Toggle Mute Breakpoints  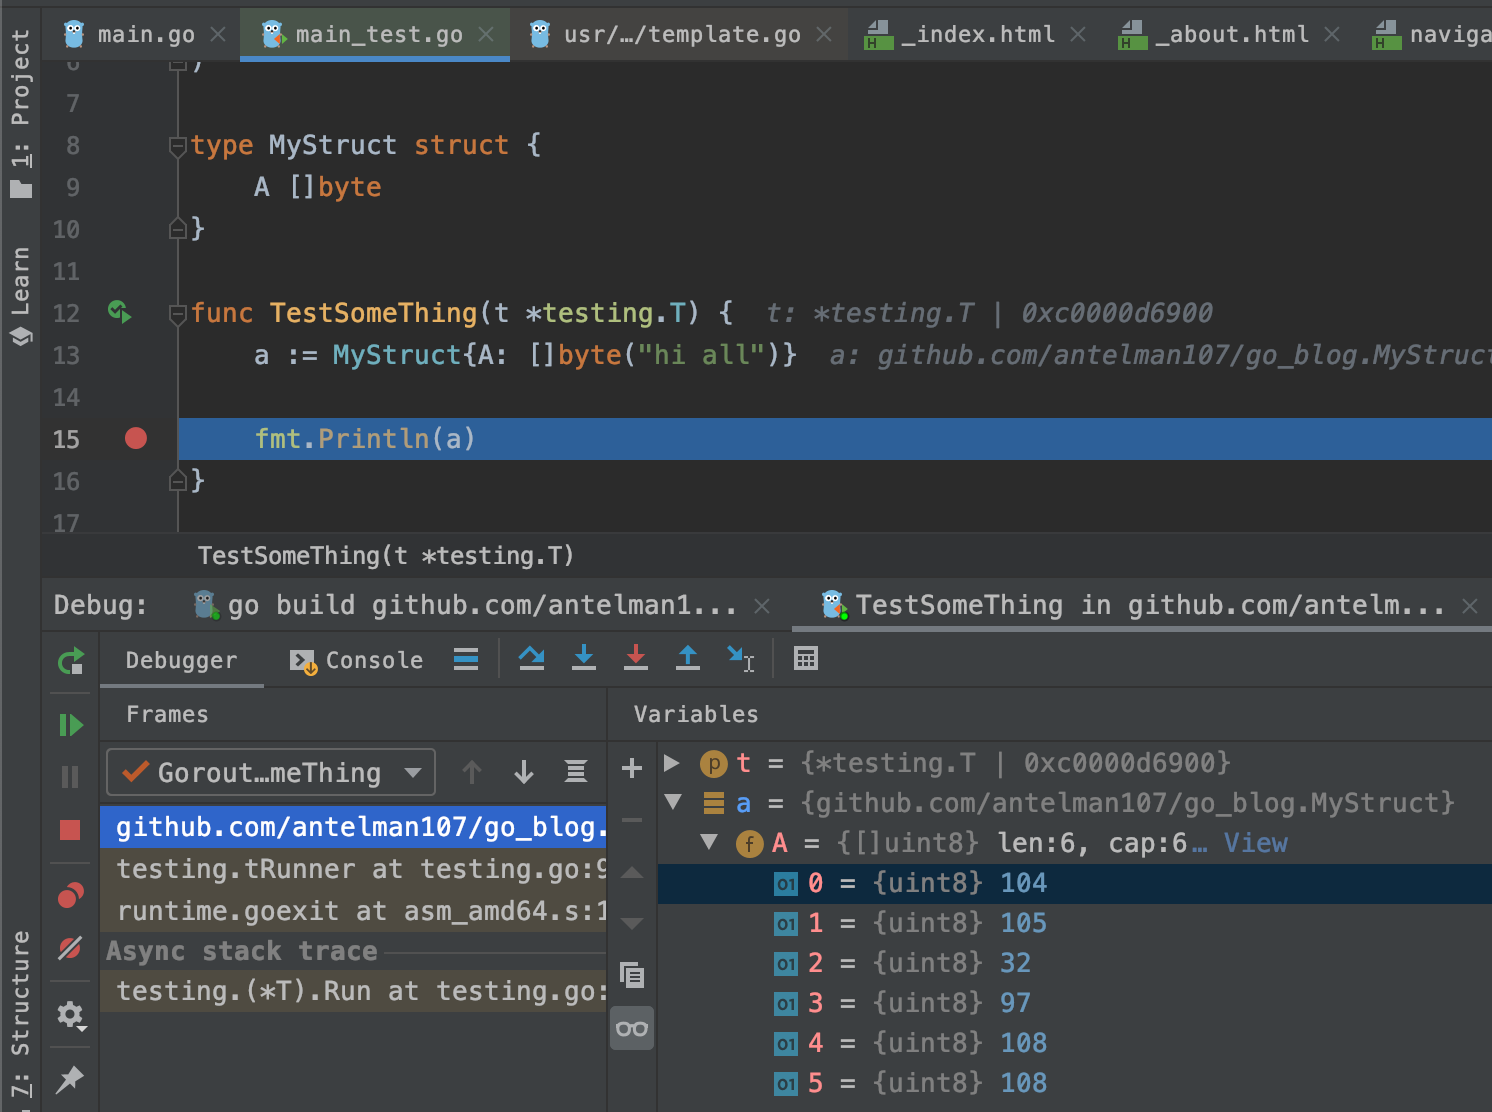pos(70,948)
